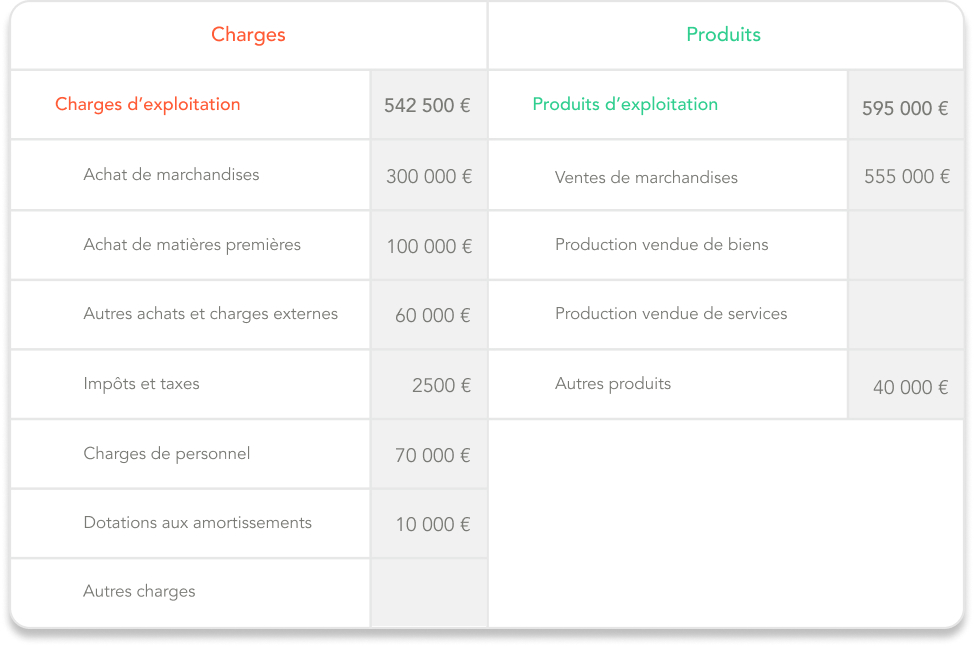
Task: Select the 300 000 € amount cell
Action: 429,175
